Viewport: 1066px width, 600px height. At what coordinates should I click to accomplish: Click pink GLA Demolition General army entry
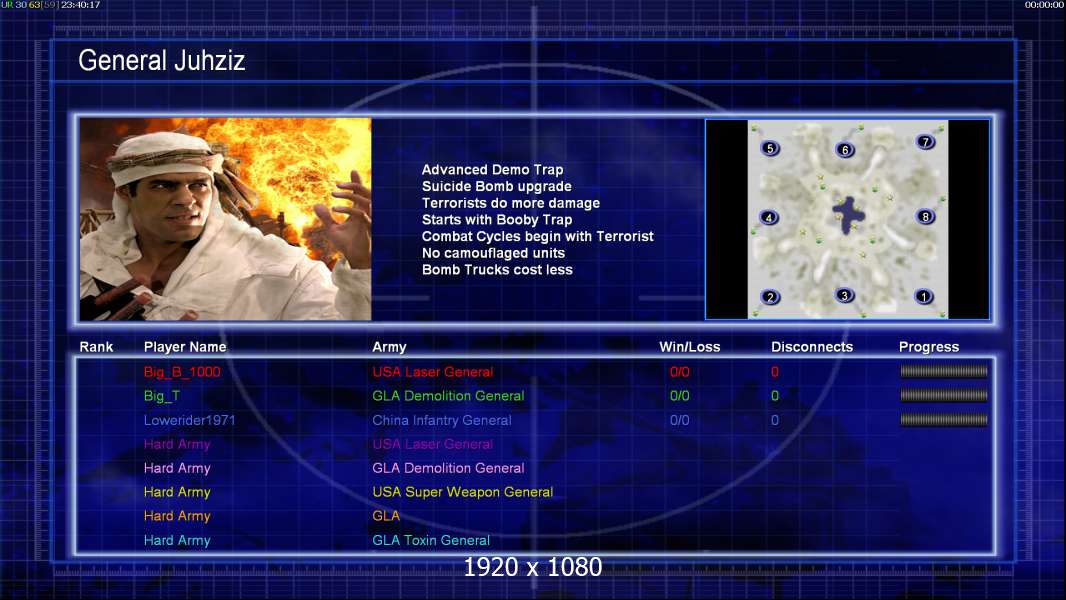point(448,467)
